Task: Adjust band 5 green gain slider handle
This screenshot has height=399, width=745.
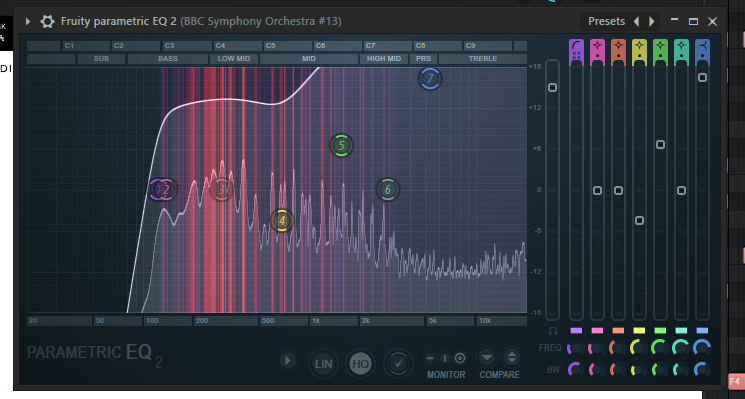Action: click(x=660, y=144)
